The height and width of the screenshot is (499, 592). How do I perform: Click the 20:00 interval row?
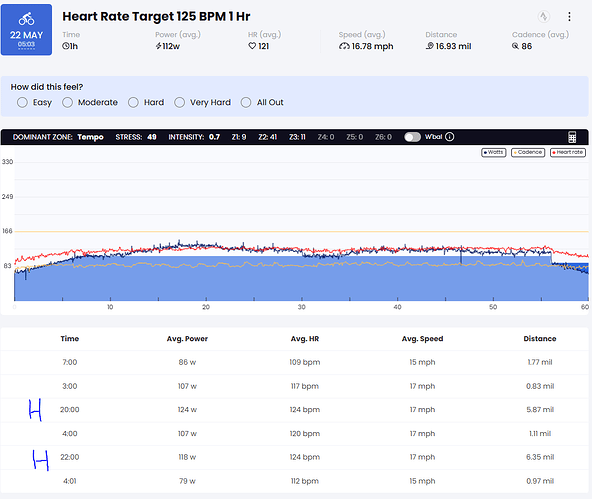click(x=294, y=410)
